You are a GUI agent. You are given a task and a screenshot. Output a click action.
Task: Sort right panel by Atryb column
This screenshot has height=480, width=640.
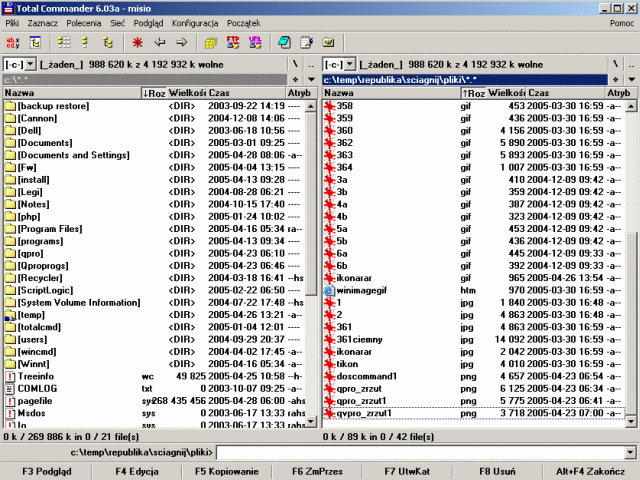[620, 93]
